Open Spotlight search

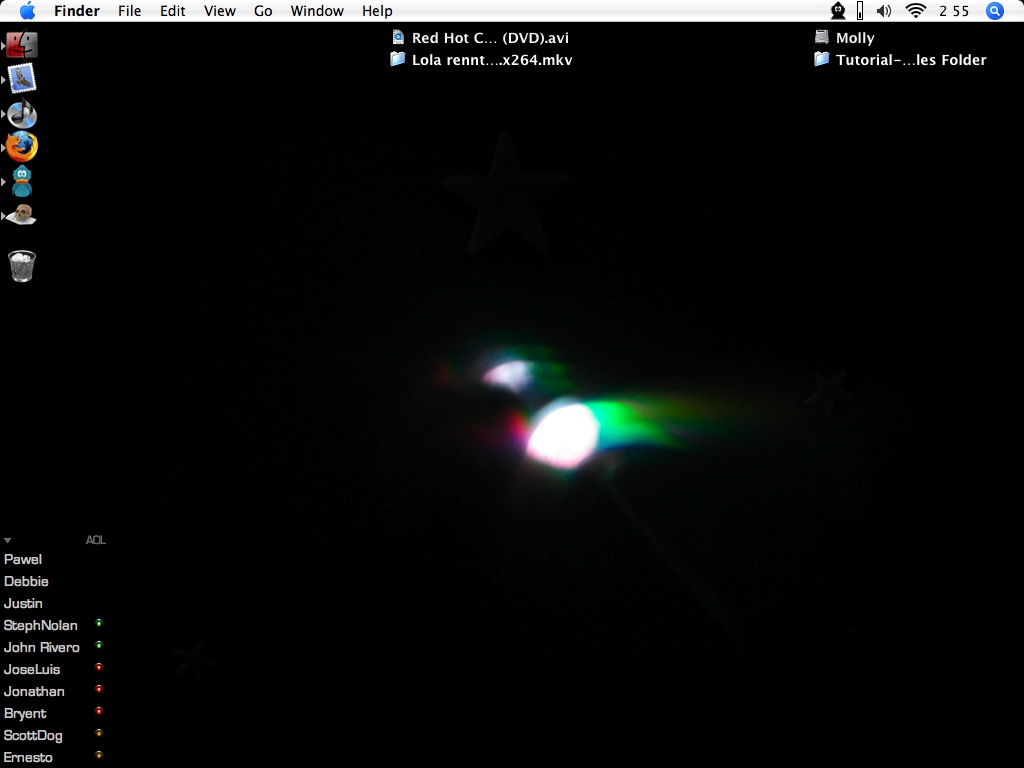pos(995,10)
